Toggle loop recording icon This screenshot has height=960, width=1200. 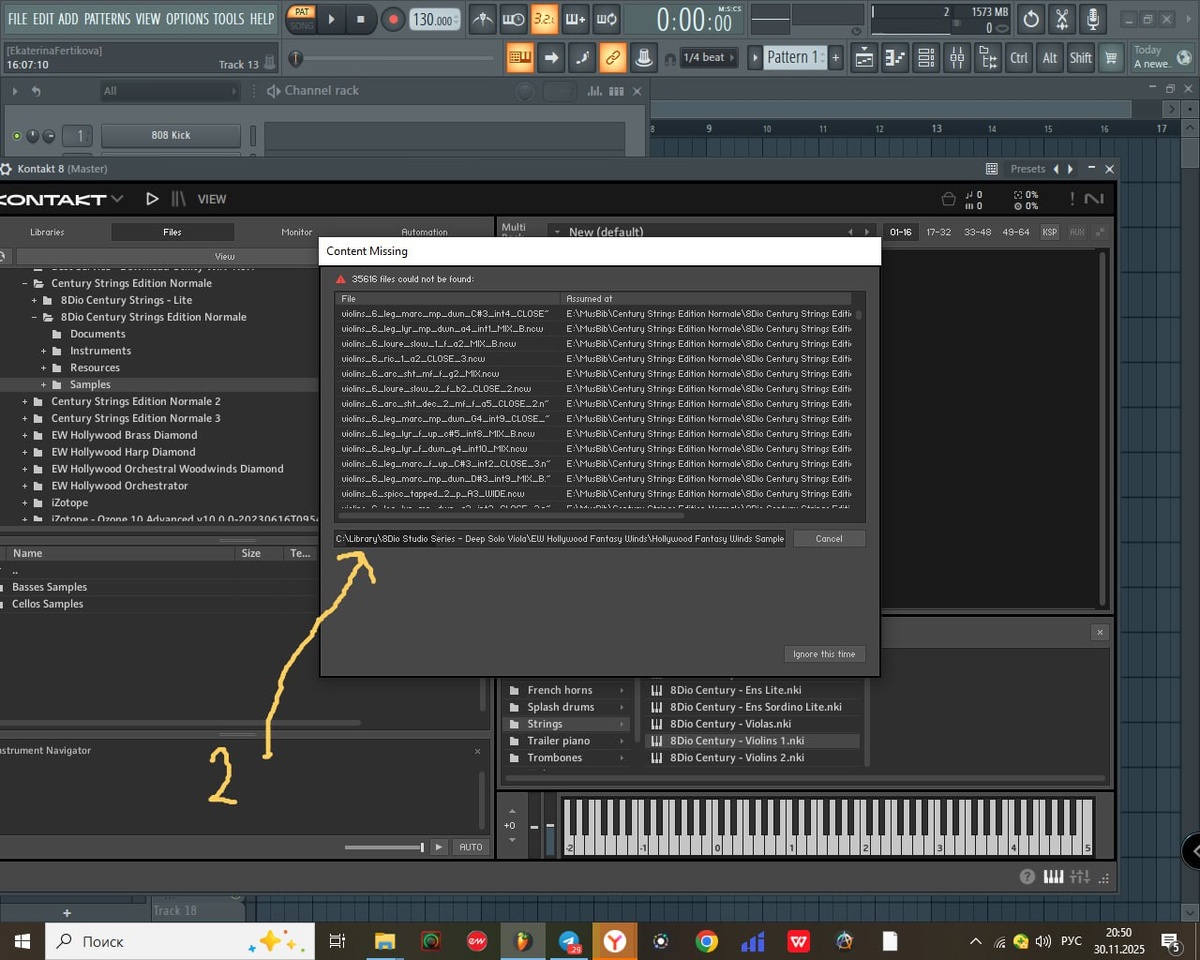(606, 19)
